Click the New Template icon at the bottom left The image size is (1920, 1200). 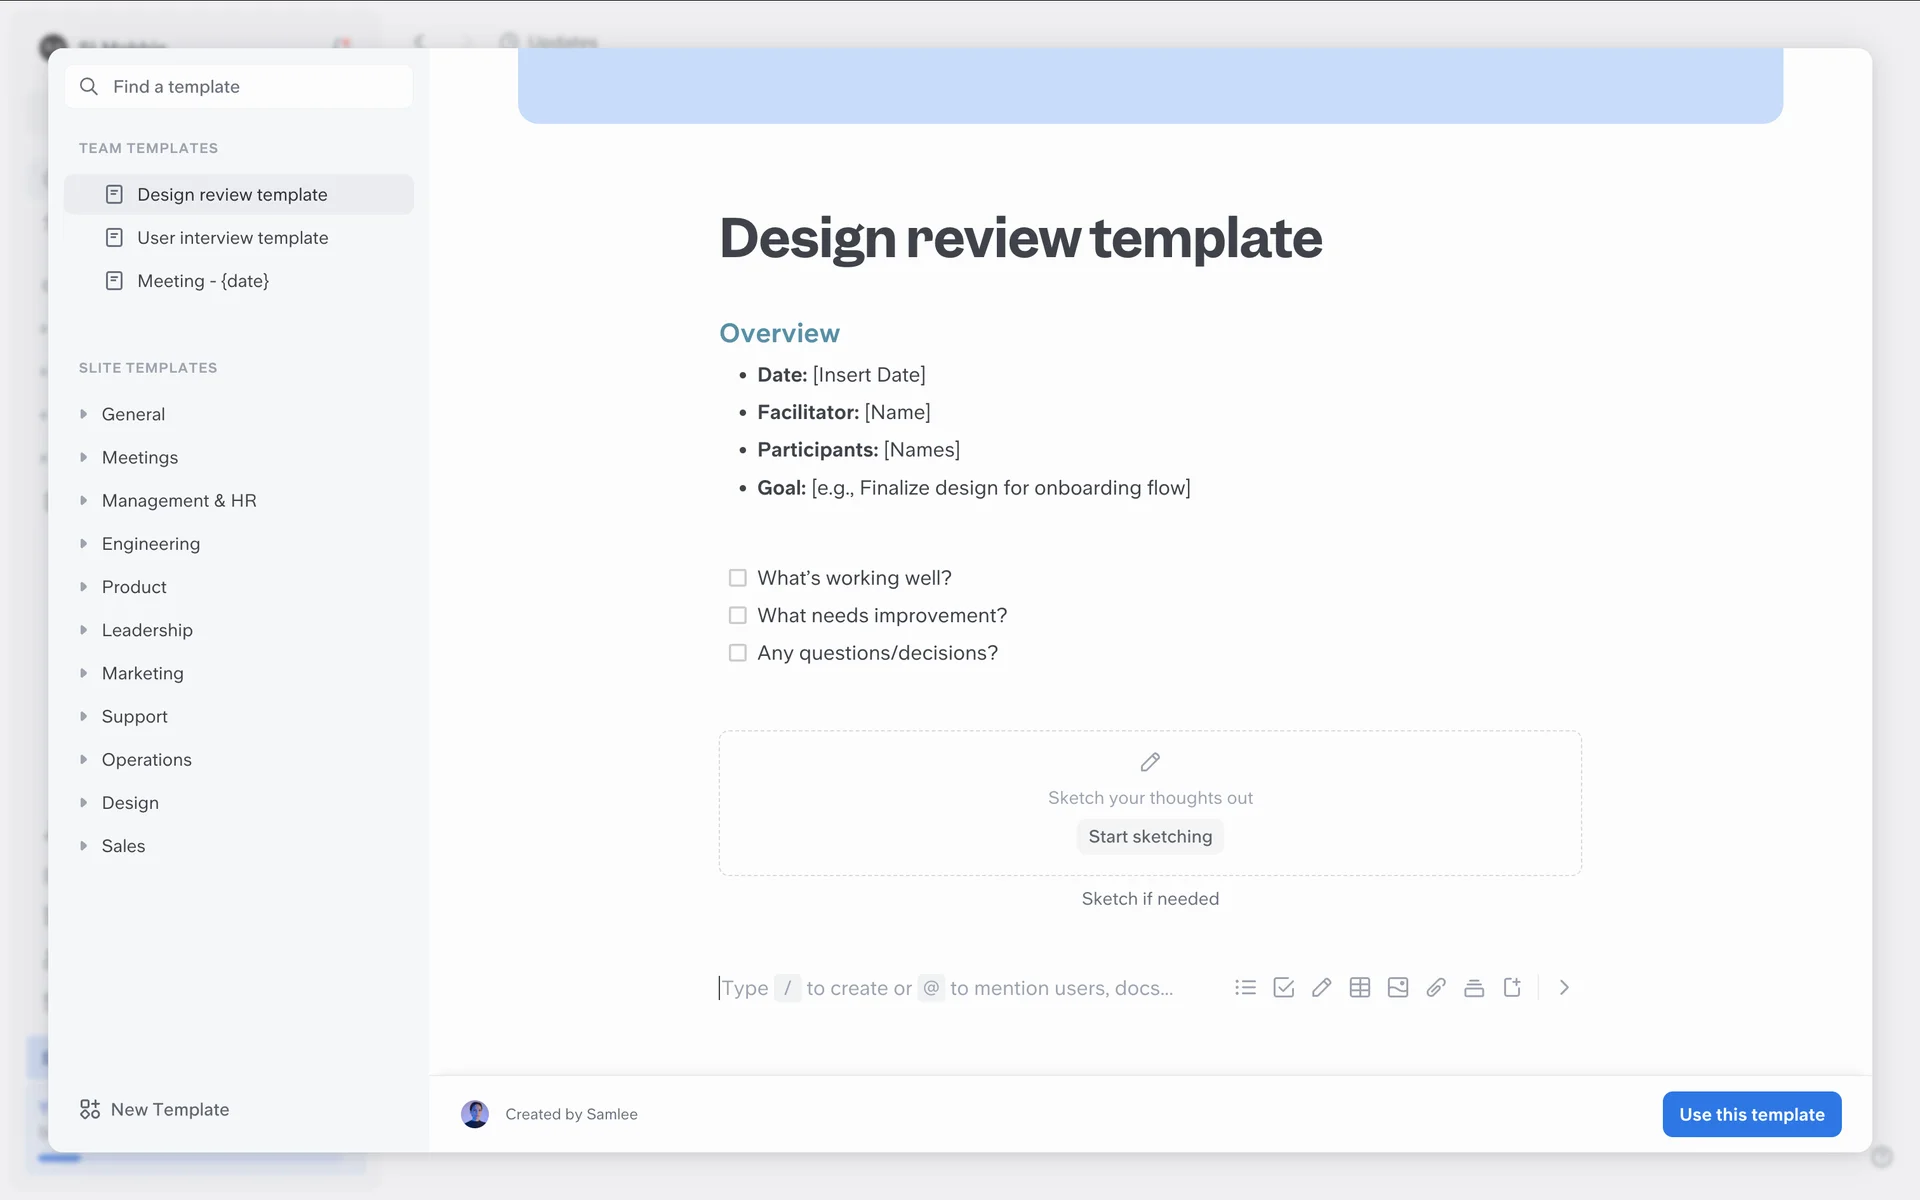click(90, 1109)
